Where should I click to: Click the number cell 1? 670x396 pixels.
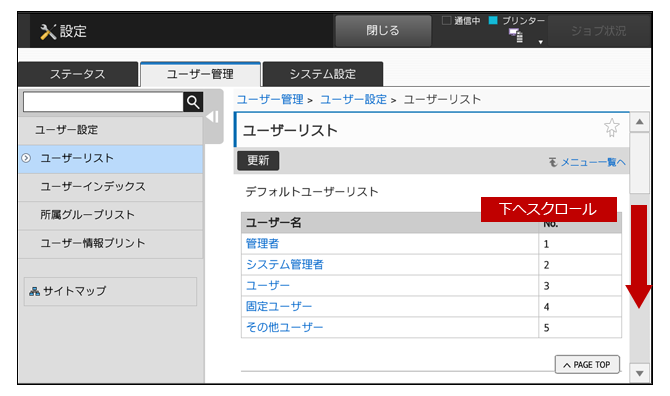(580, 244)
